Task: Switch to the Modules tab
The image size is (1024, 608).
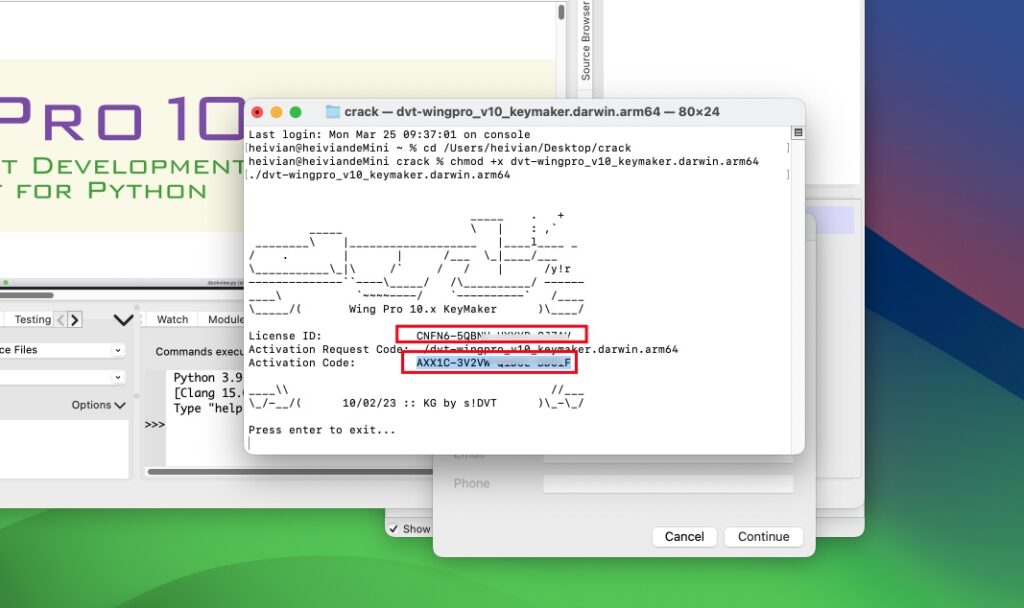Action: pos(225,318)
